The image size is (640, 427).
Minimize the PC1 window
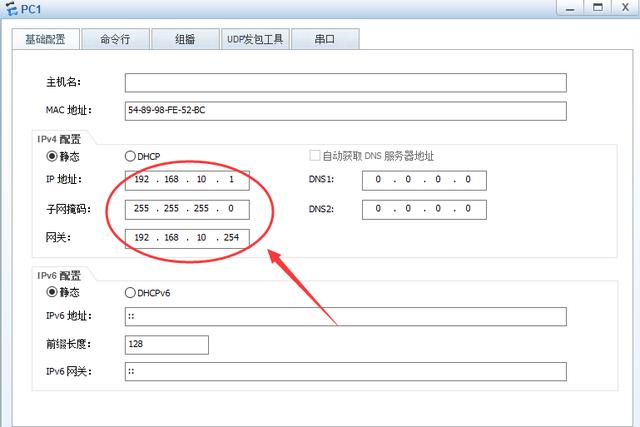pos(570,8)
